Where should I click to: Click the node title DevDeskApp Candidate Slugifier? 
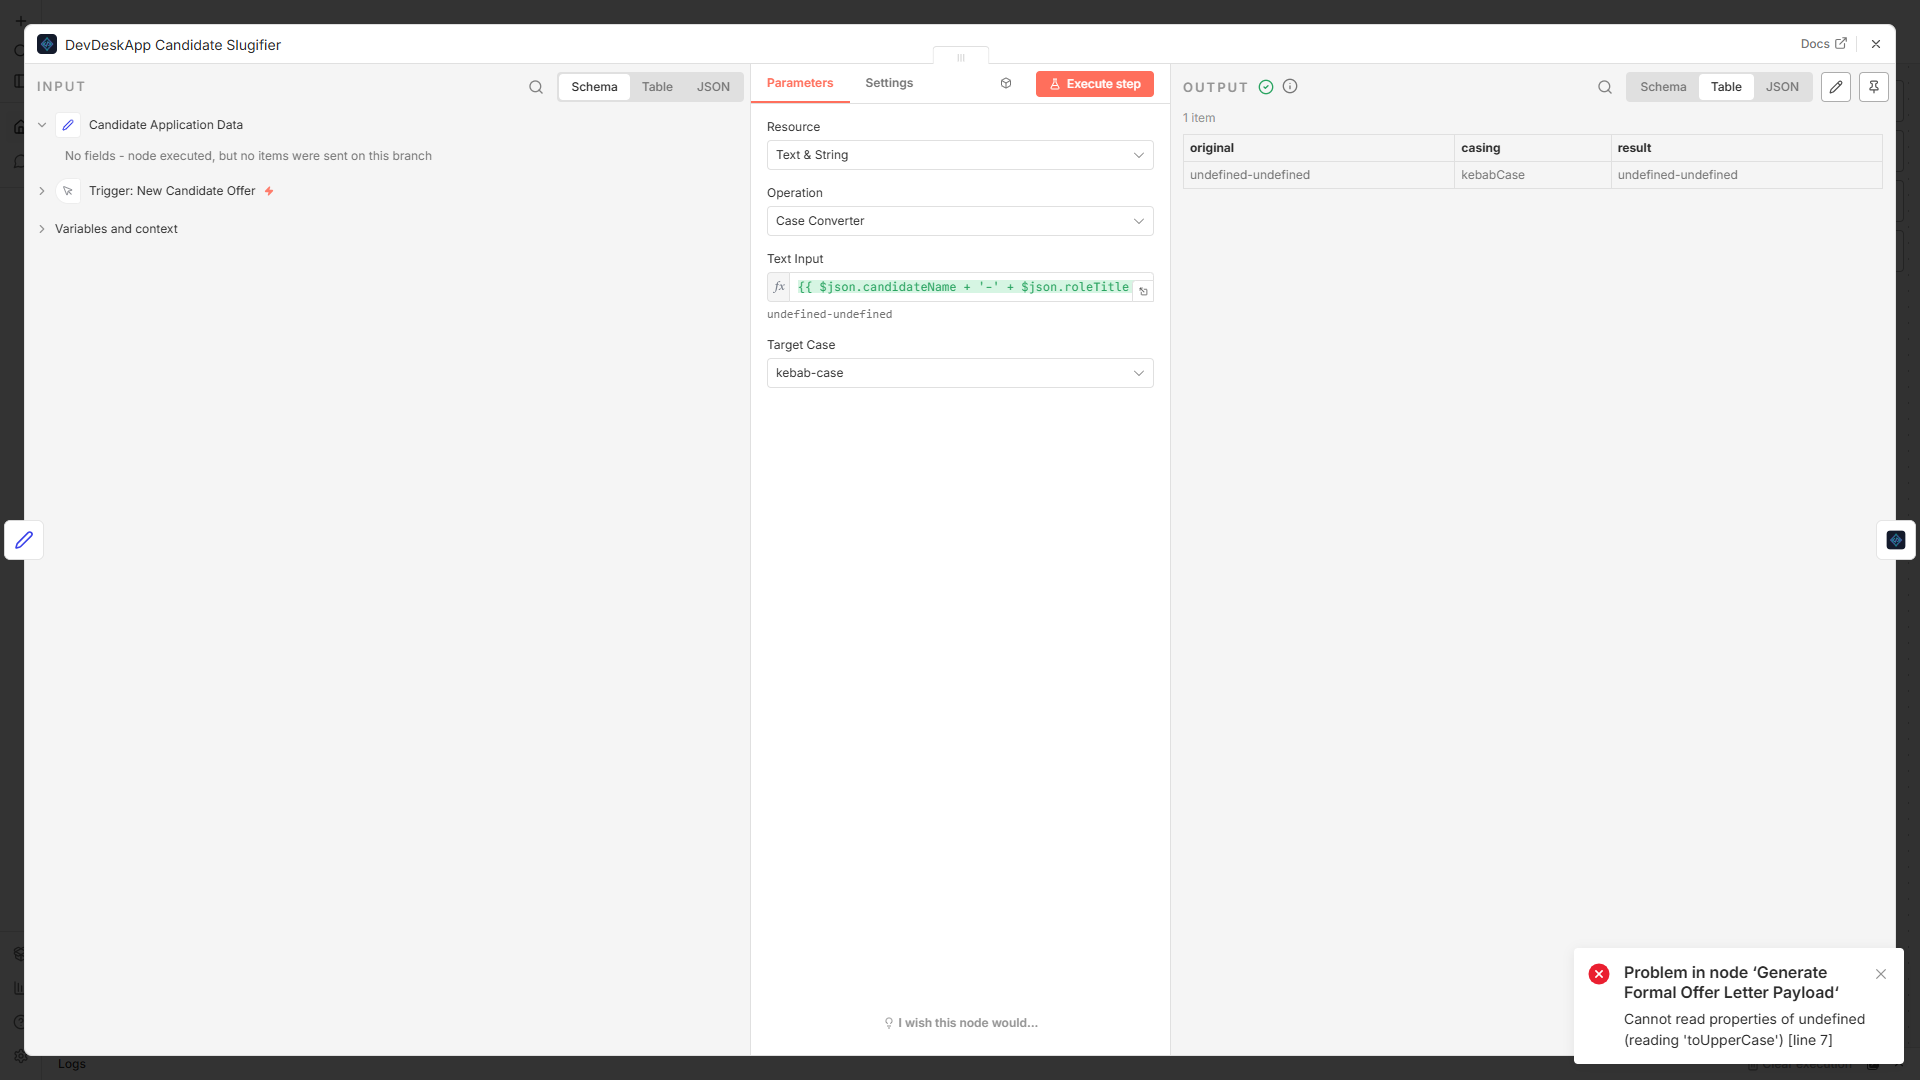173,45
